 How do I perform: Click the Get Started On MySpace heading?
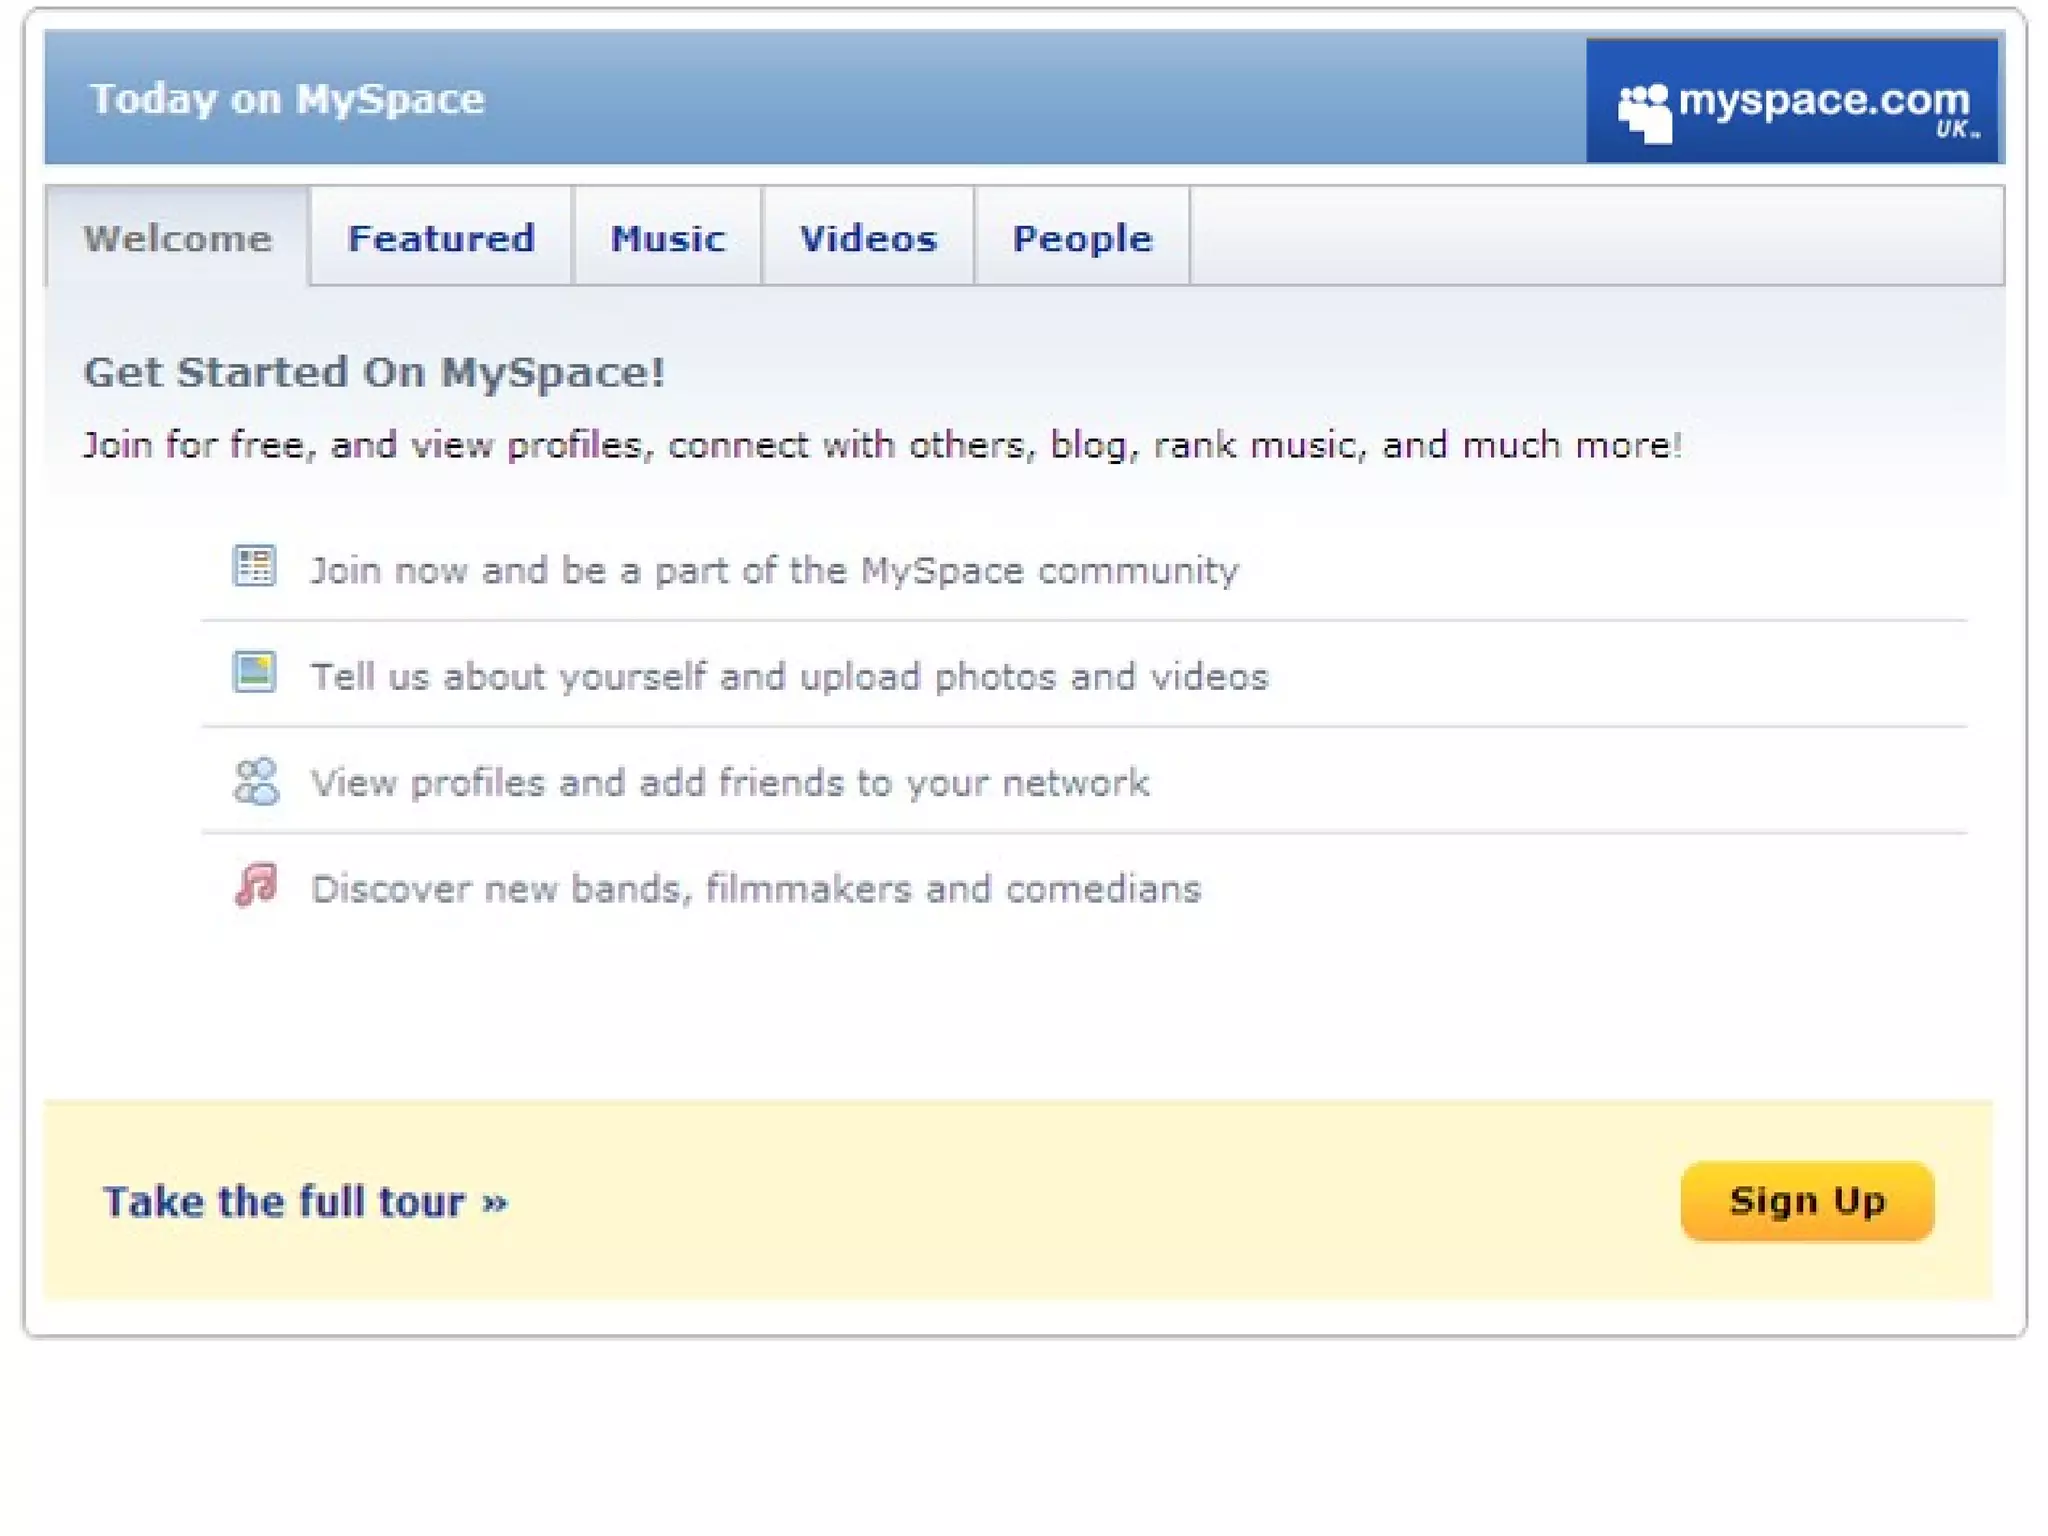[374, 372]
